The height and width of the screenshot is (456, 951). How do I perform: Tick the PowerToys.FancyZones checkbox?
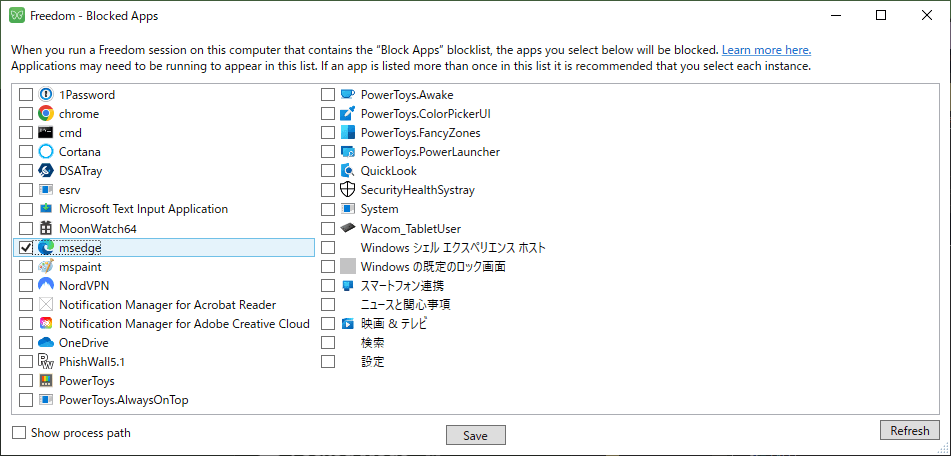click(x=328, y=133)
